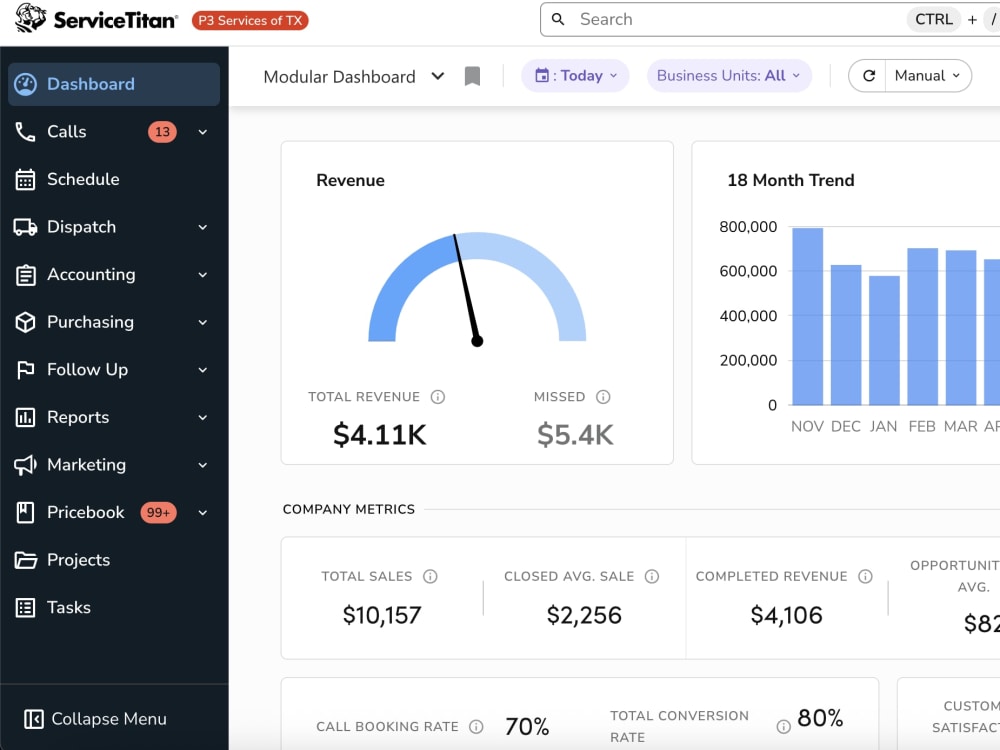Viewport: 1000px width, 750px height.
Task: Click the P3 Services of TX badge
Action: coord(250,20)
